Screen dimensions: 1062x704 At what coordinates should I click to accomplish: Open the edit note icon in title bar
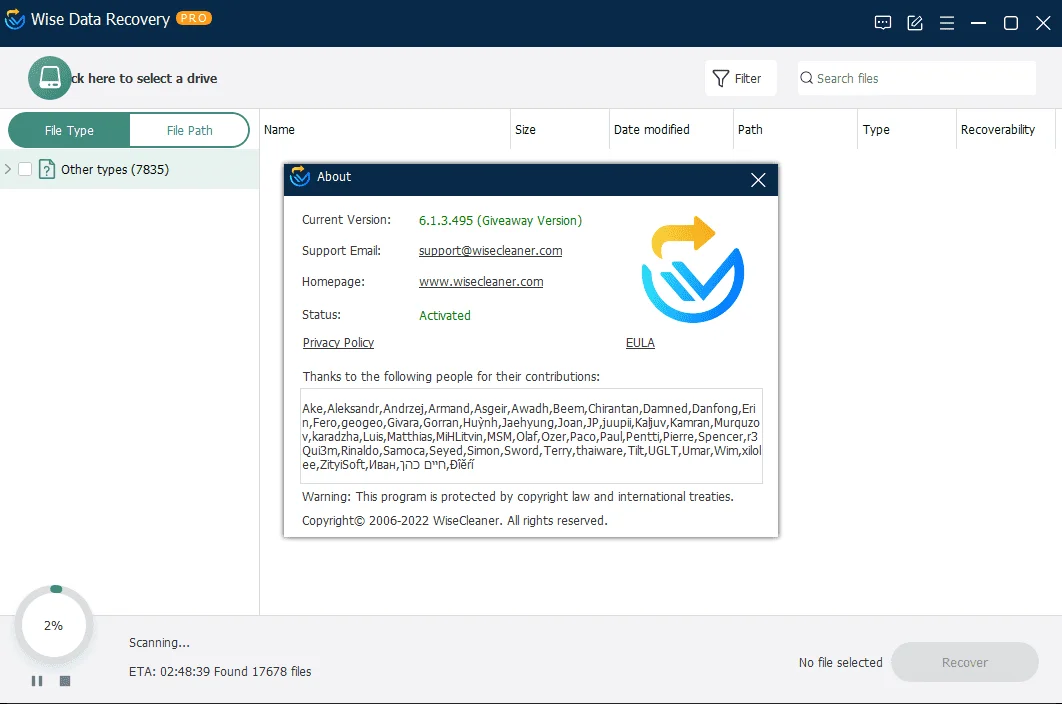(x=915, y=23)
